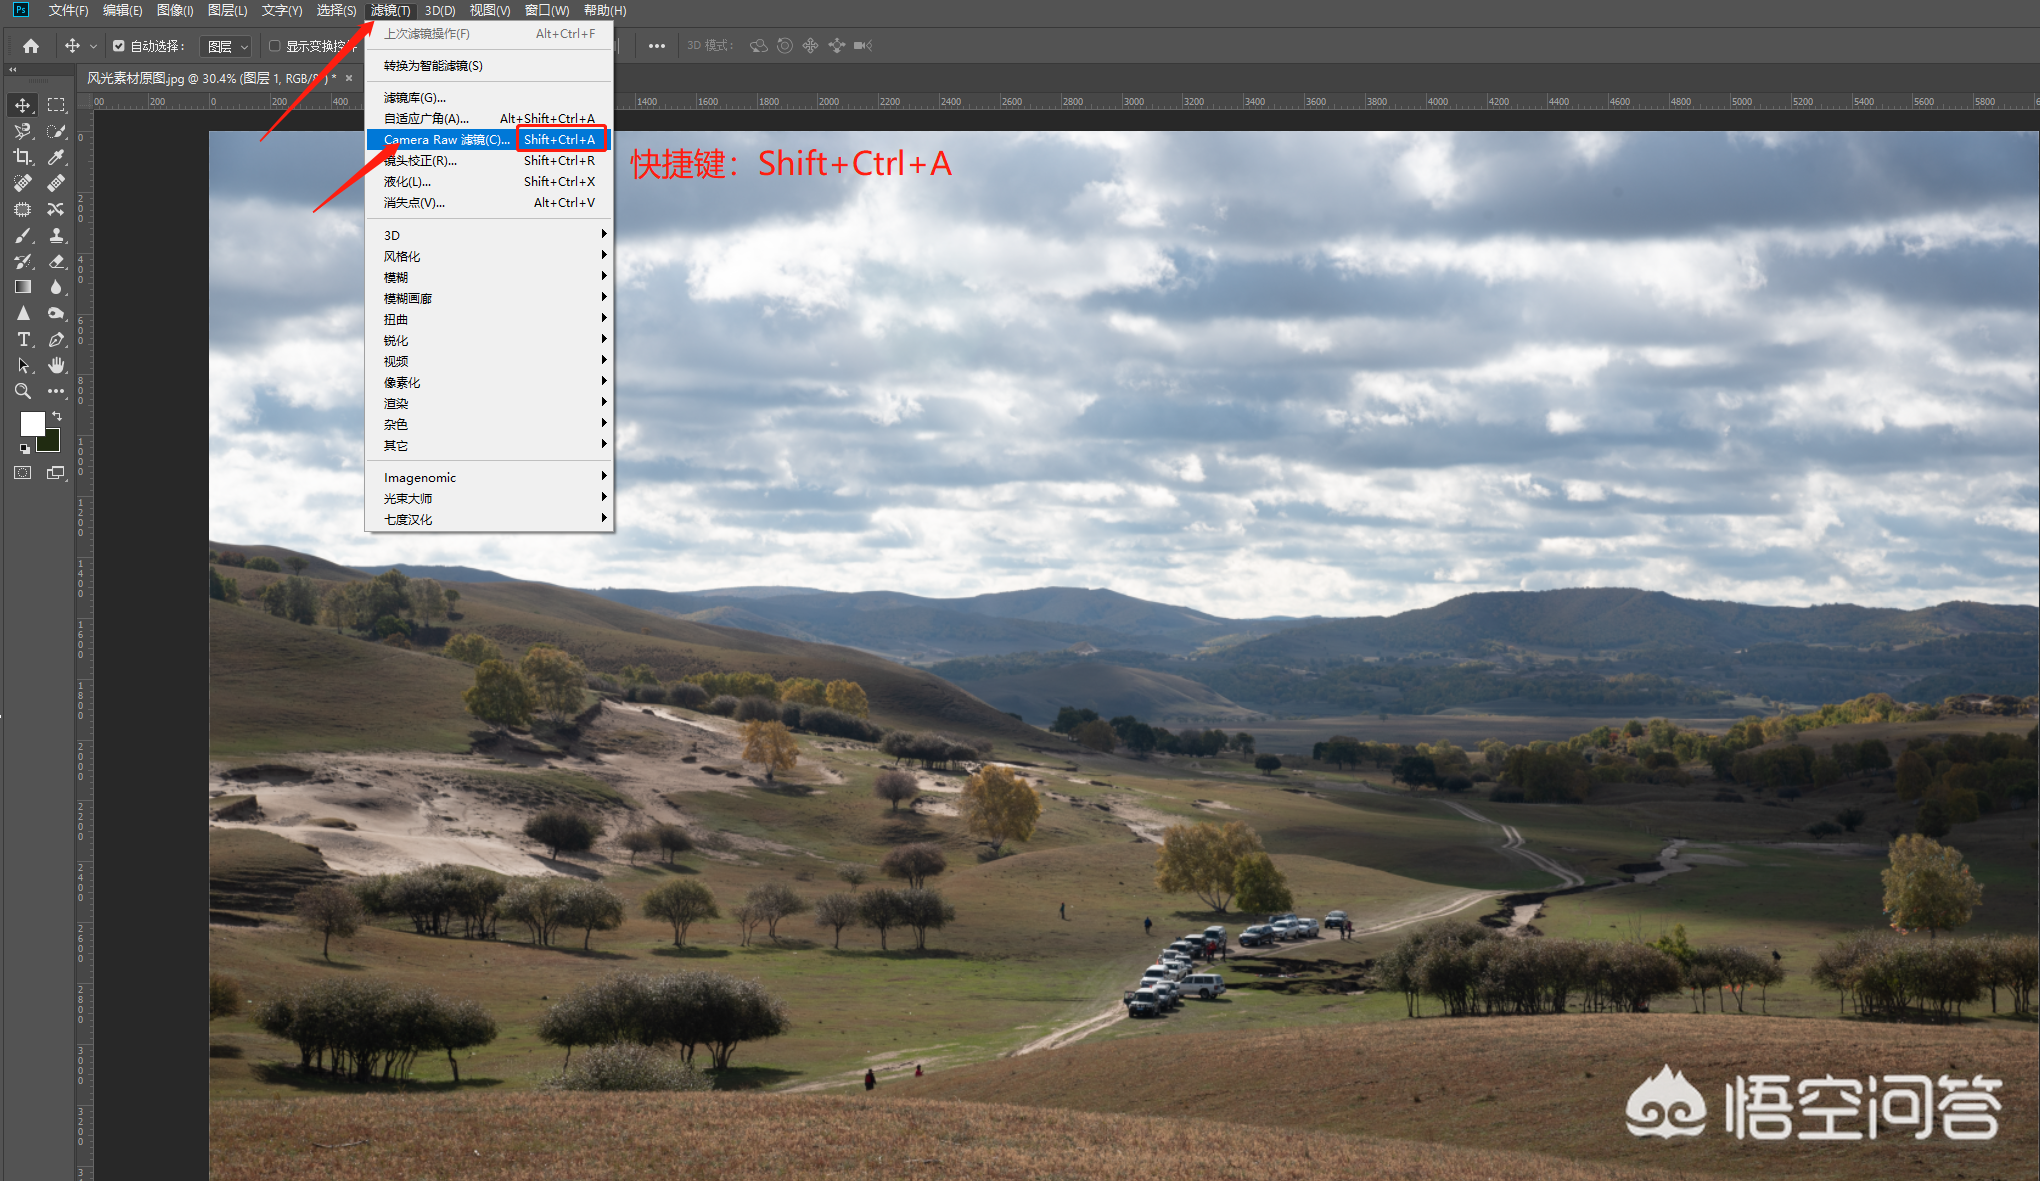Enable the 显示变换控件 checkbox
The image size is (2040, 1181).
point(274,46)
